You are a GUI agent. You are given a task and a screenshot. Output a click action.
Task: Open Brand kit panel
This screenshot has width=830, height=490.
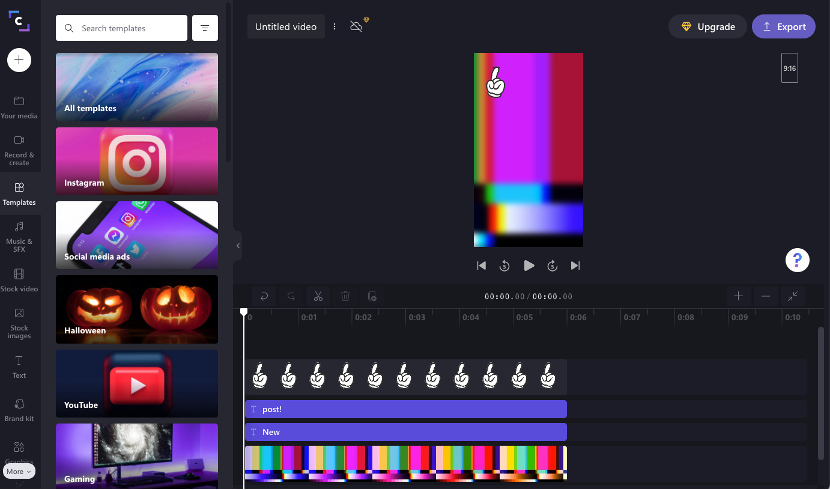click(19, 410)
